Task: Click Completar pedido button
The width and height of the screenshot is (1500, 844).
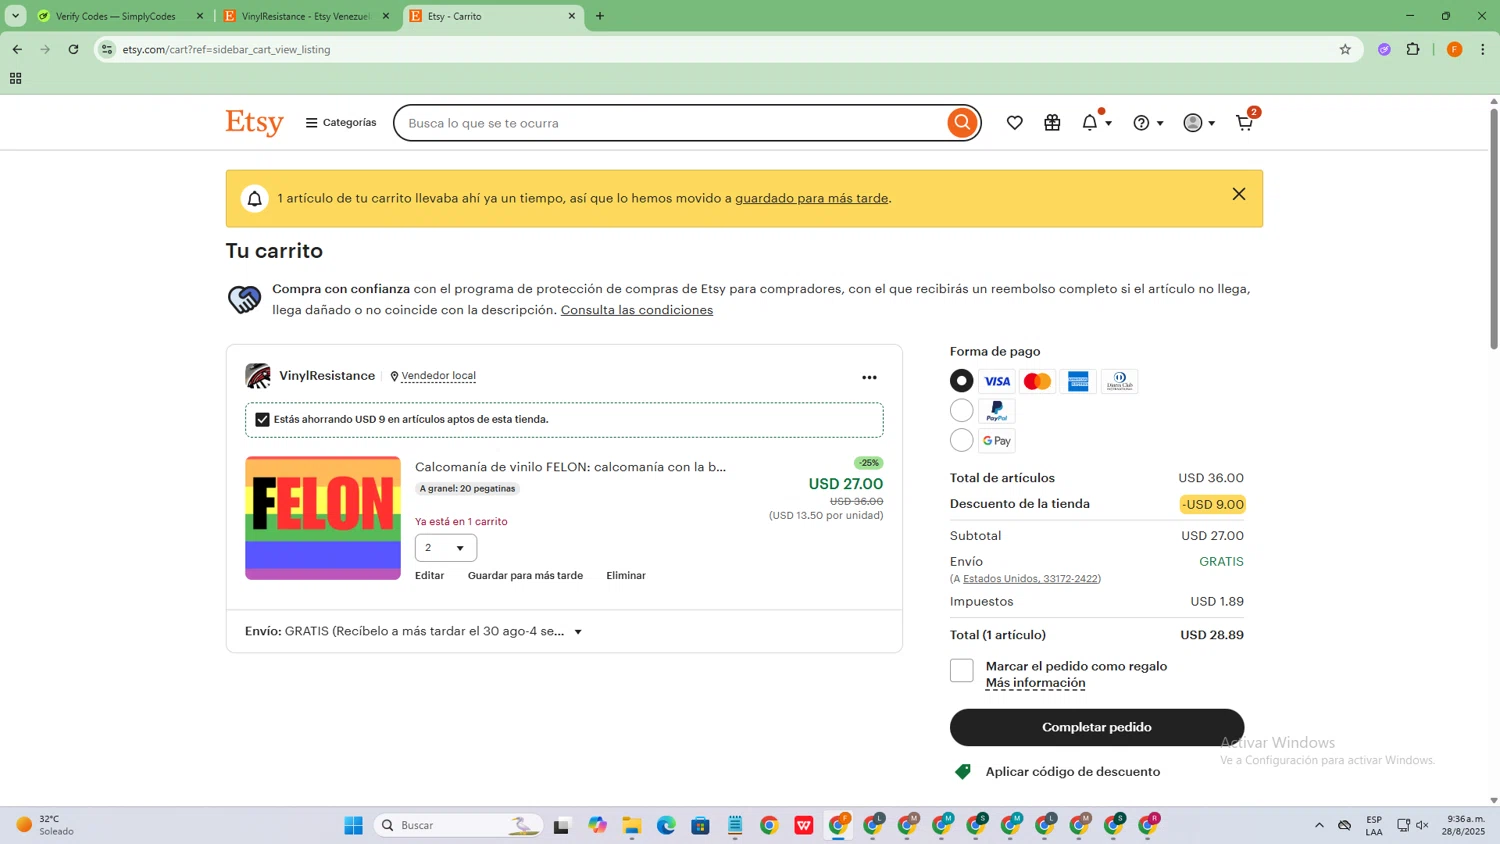Action: tap(1097, 727)
